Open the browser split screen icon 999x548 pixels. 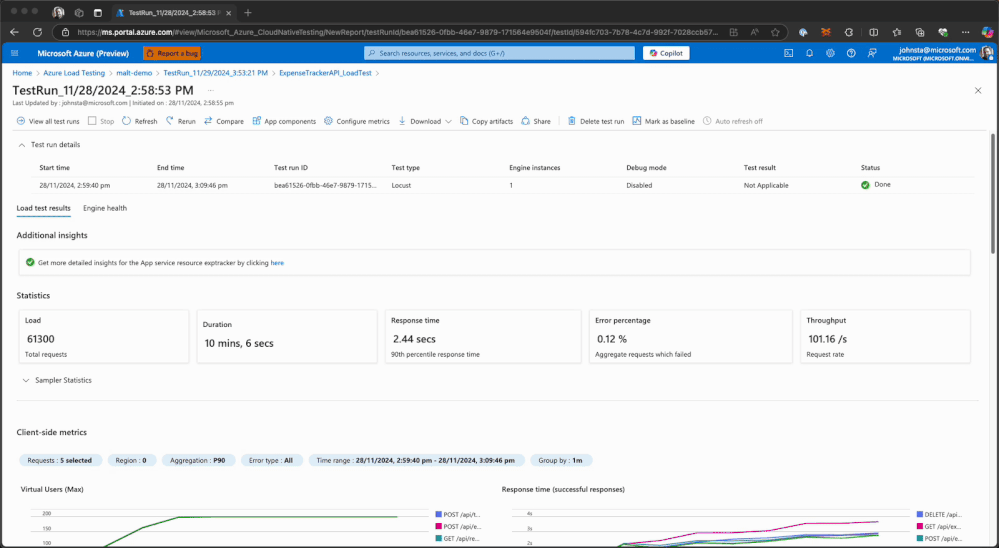click(x=873, y=32)
